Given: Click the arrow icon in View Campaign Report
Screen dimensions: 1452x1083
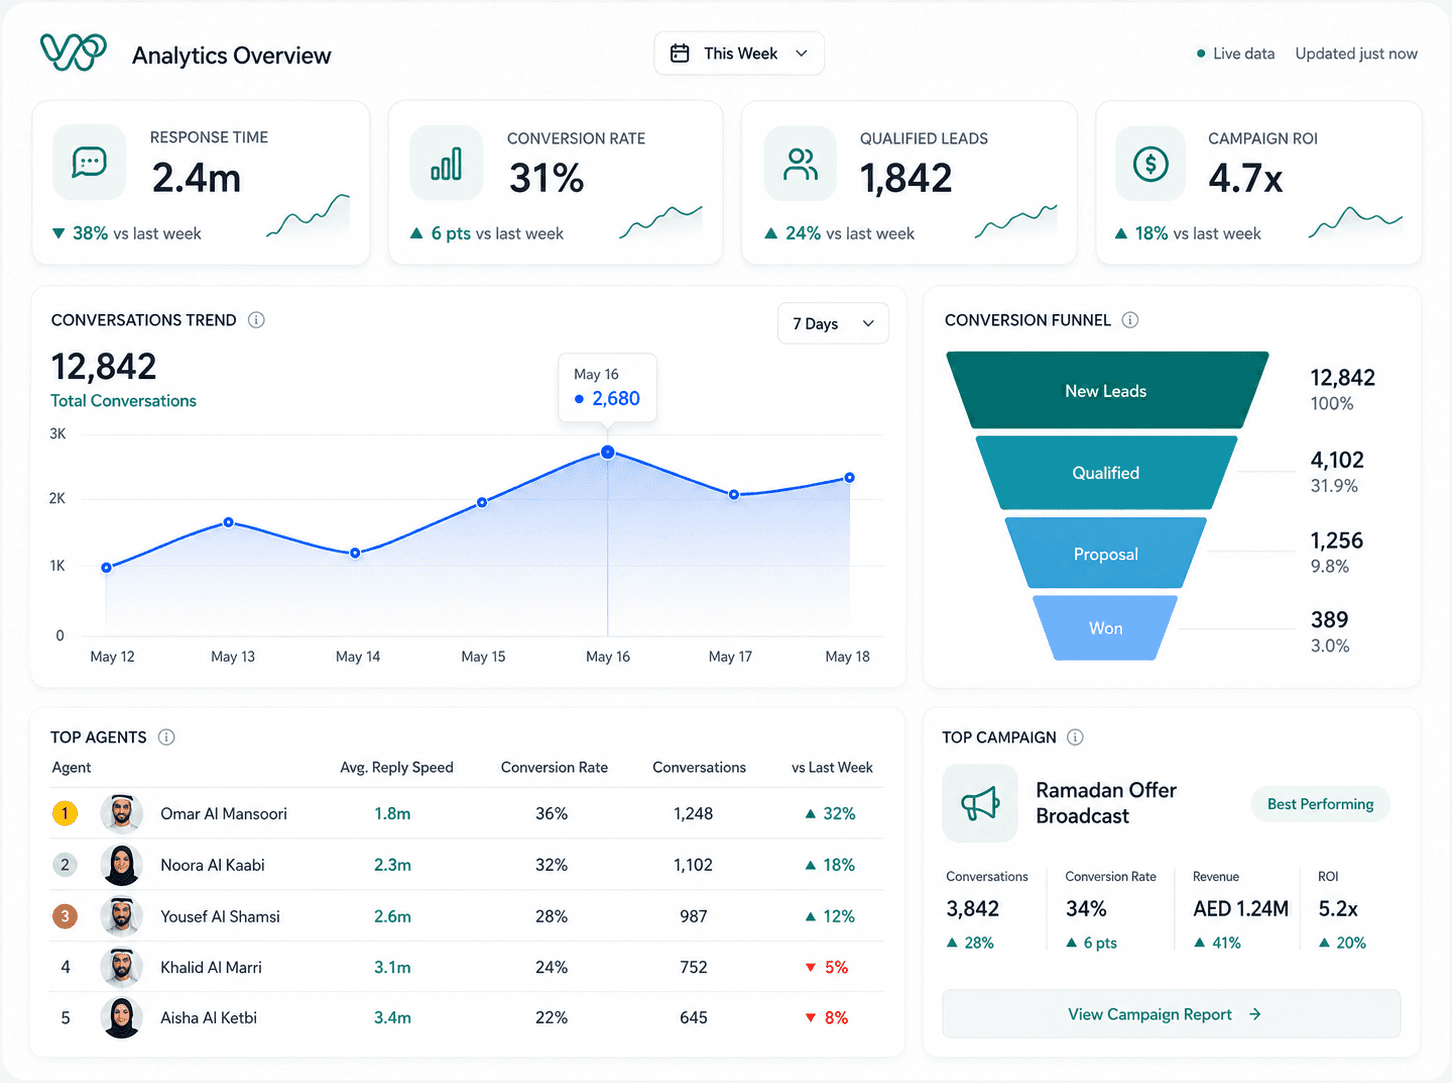Looking at the screenshot, I should 1255,1014.
